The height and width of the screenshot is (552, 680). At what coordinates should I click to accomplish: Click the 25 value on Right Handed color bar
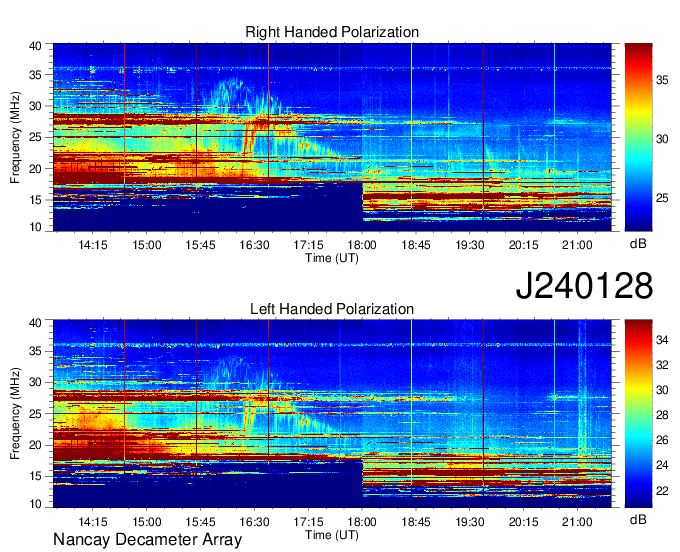(x=662, y=198)
